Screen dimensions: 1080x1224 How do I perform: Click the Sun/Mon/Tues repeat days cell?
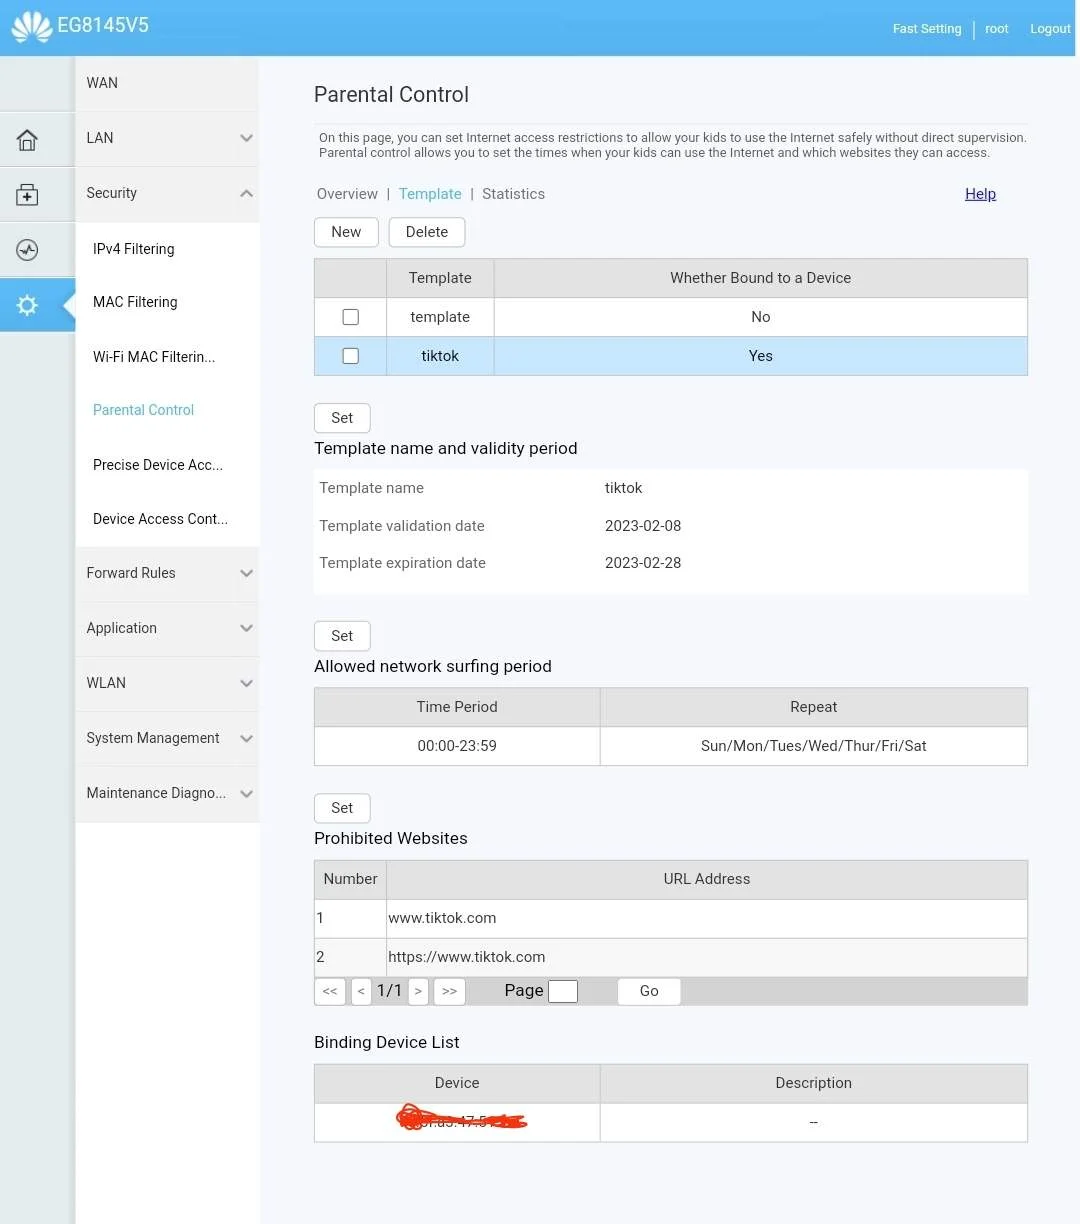814,746
